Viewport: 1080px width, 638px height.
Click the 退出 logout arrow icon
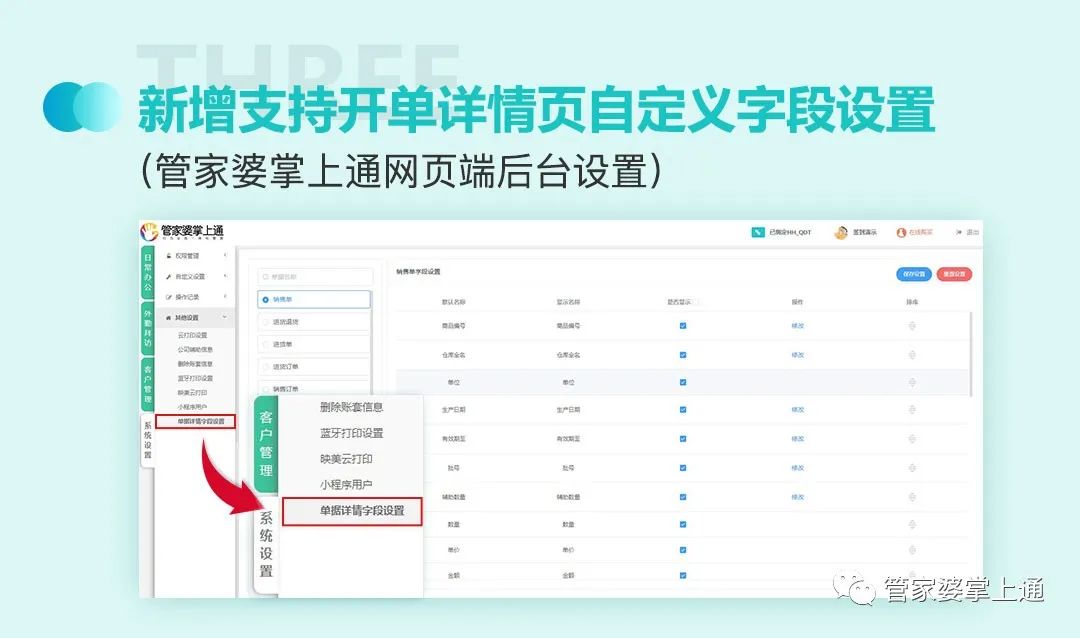pyautogui.click(x=958, y=232)
